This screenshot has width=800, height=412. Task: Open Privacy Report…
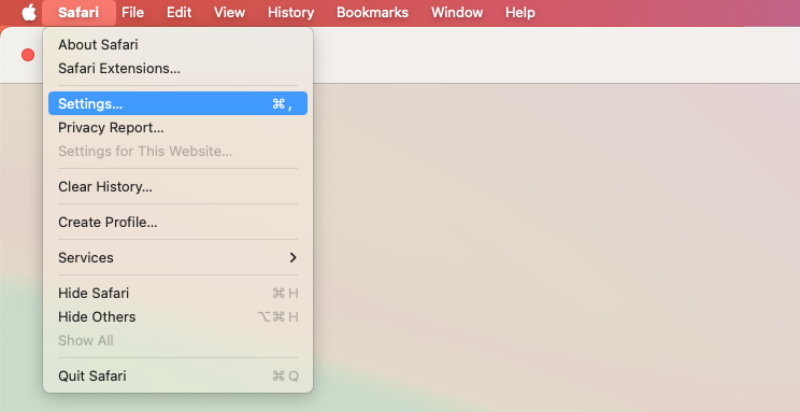[178, 127]
